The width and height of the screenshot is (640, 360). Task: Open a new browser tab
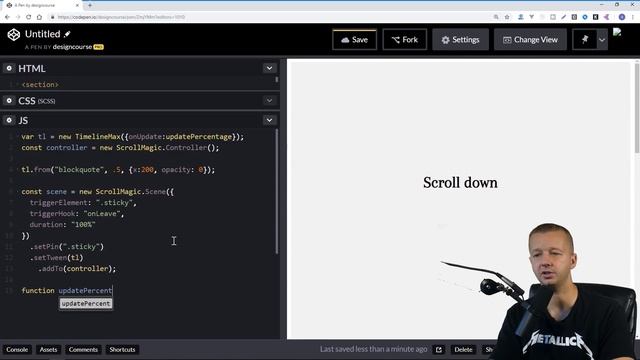[x=90, y=5]
